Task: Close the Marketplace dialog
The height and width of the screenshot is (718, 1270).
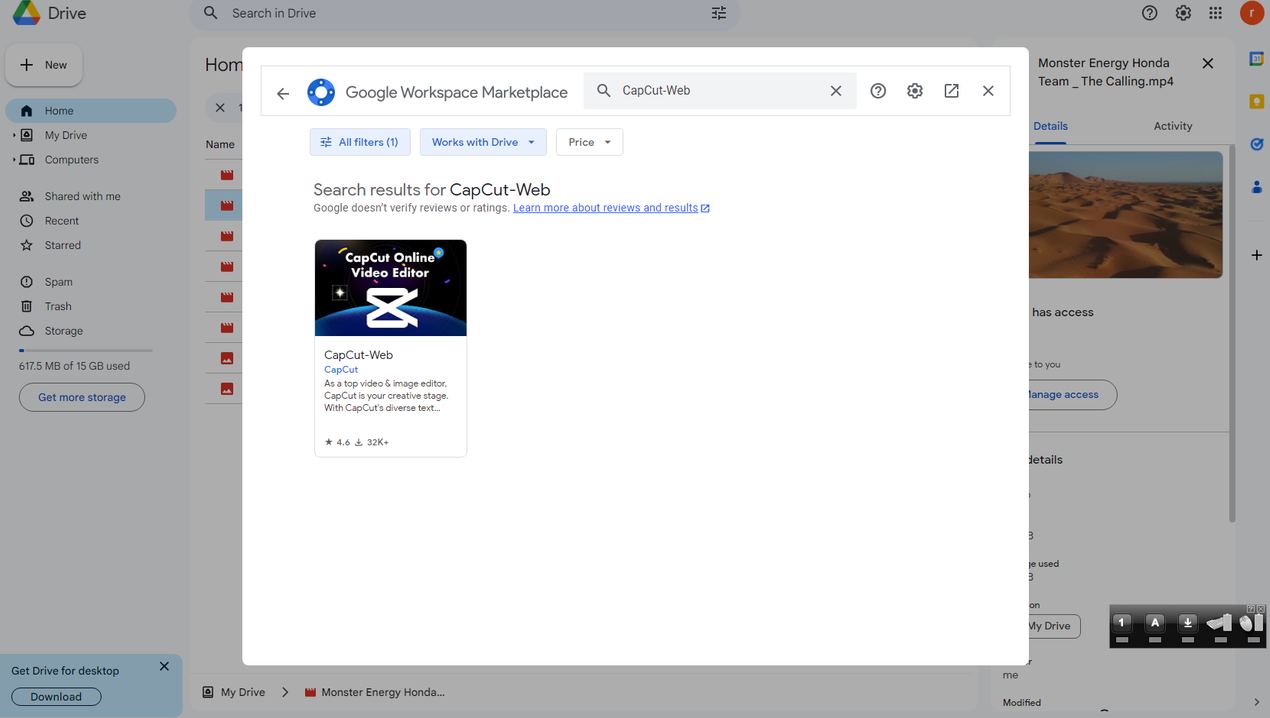Action: tap(988, 91)
